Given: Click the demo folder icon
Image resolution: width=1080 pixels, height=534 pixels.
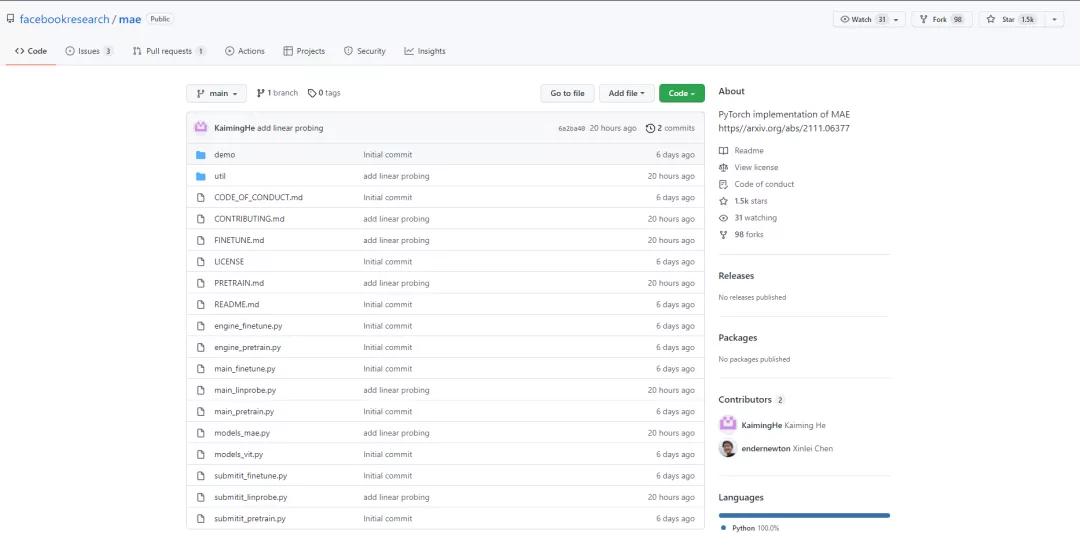Looking at the screenshot, I should point(200,155).
